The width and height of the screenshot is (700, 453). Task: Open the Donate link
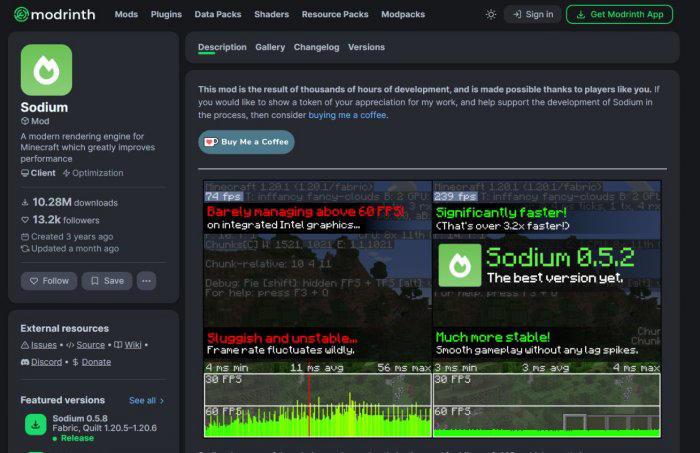pos(92,362)
